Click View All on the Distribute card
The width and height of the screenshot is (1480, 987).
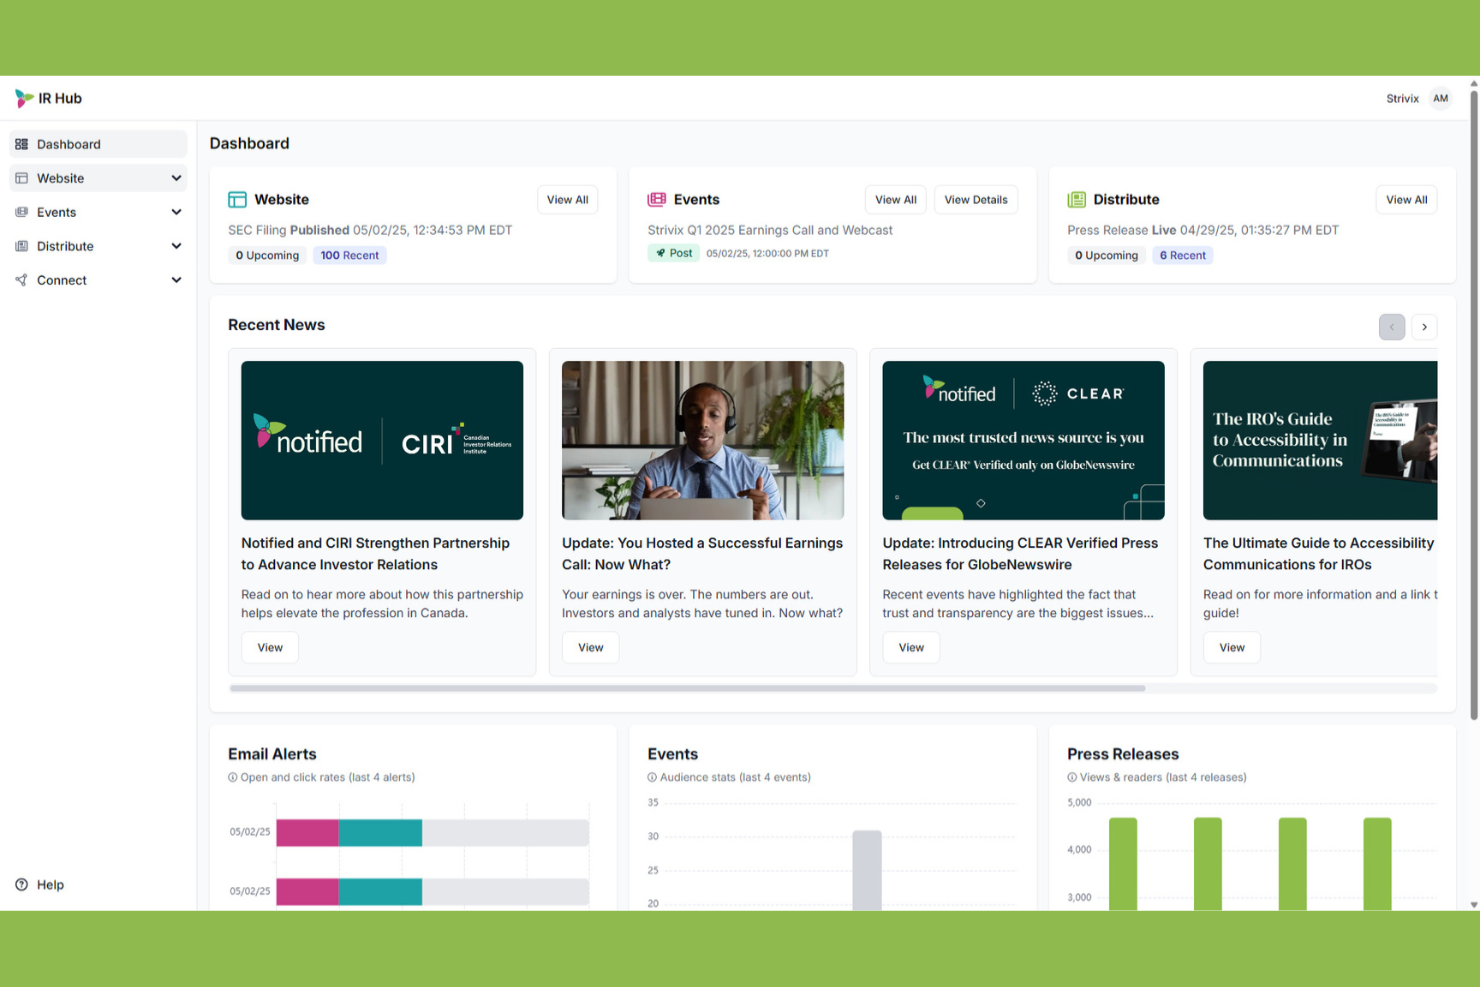pos(1406,199)
